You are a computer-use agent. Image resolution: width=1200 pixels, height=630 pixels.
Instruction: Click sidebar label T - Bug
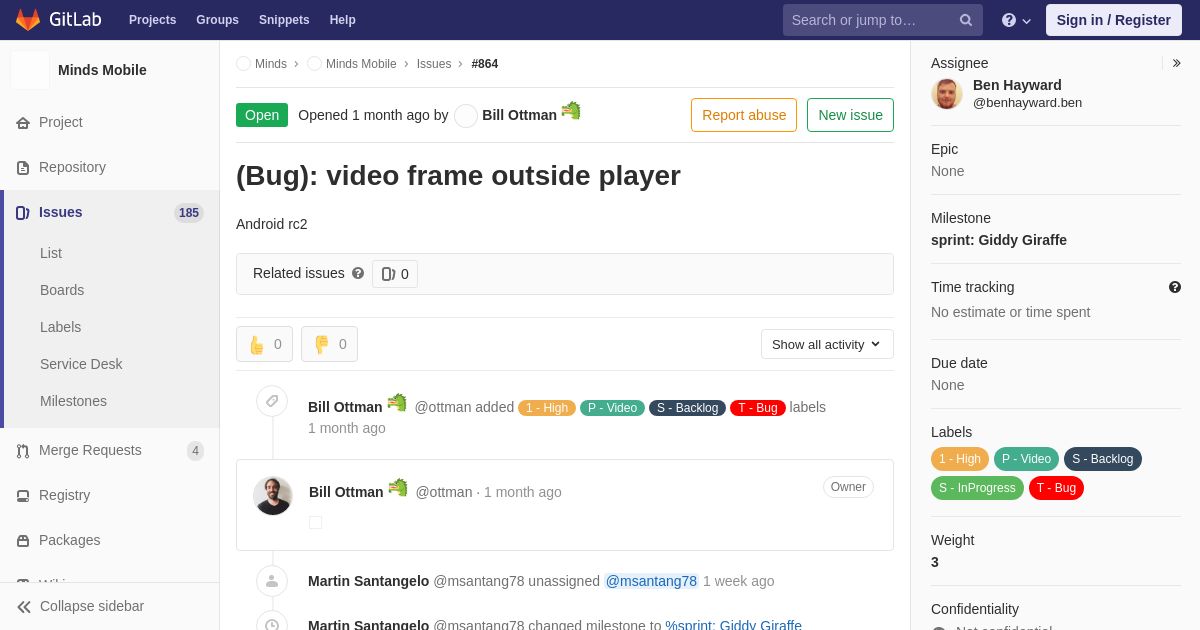click(x=1056, y=488)
